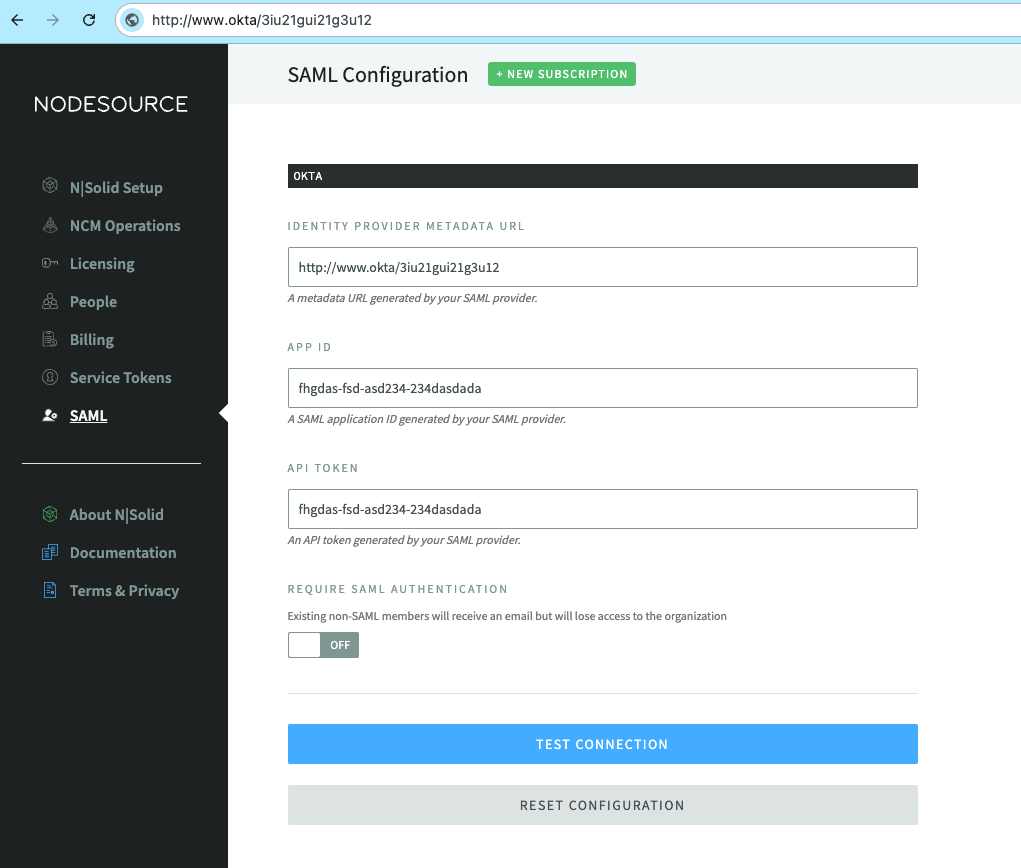Click 'A metadata URL generated by your SAML provider' hint
Image resolution: width=1021 pixels, height=868 pixels.
412,298
